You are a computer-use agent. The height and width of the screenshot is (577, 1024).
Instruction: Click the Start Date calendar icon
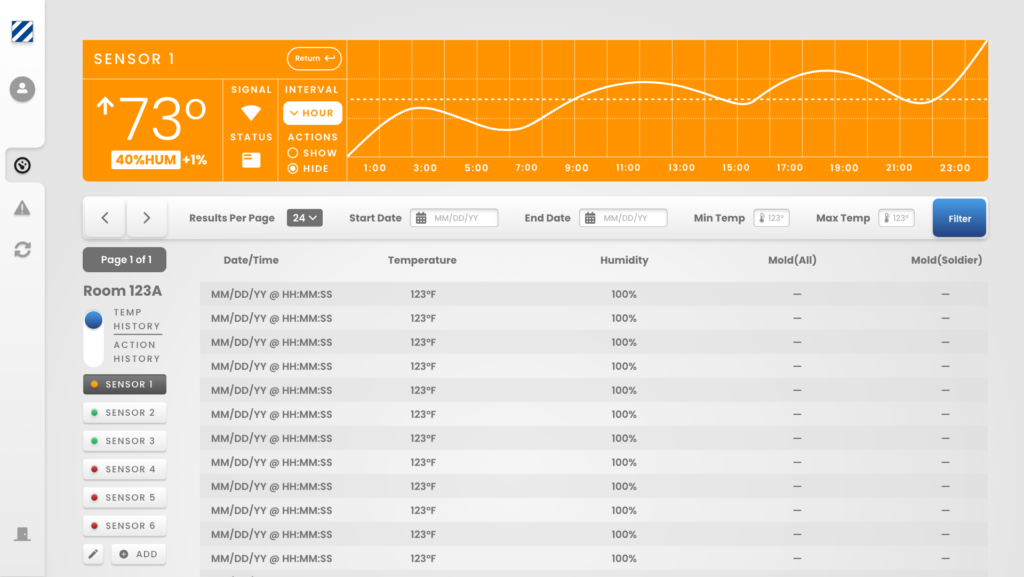point(421,218)
